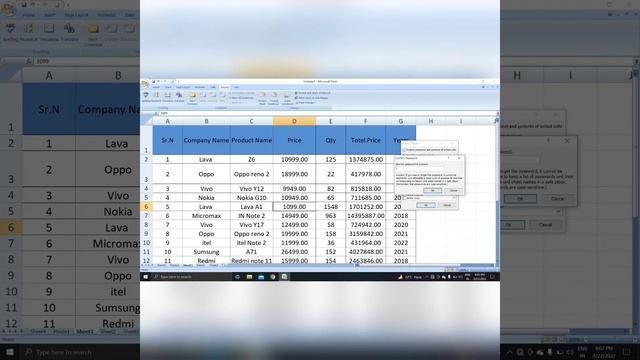Click the vertical scrollbar of the worksheet
Viewport: 640px width, 360px height.
point(498,192)
